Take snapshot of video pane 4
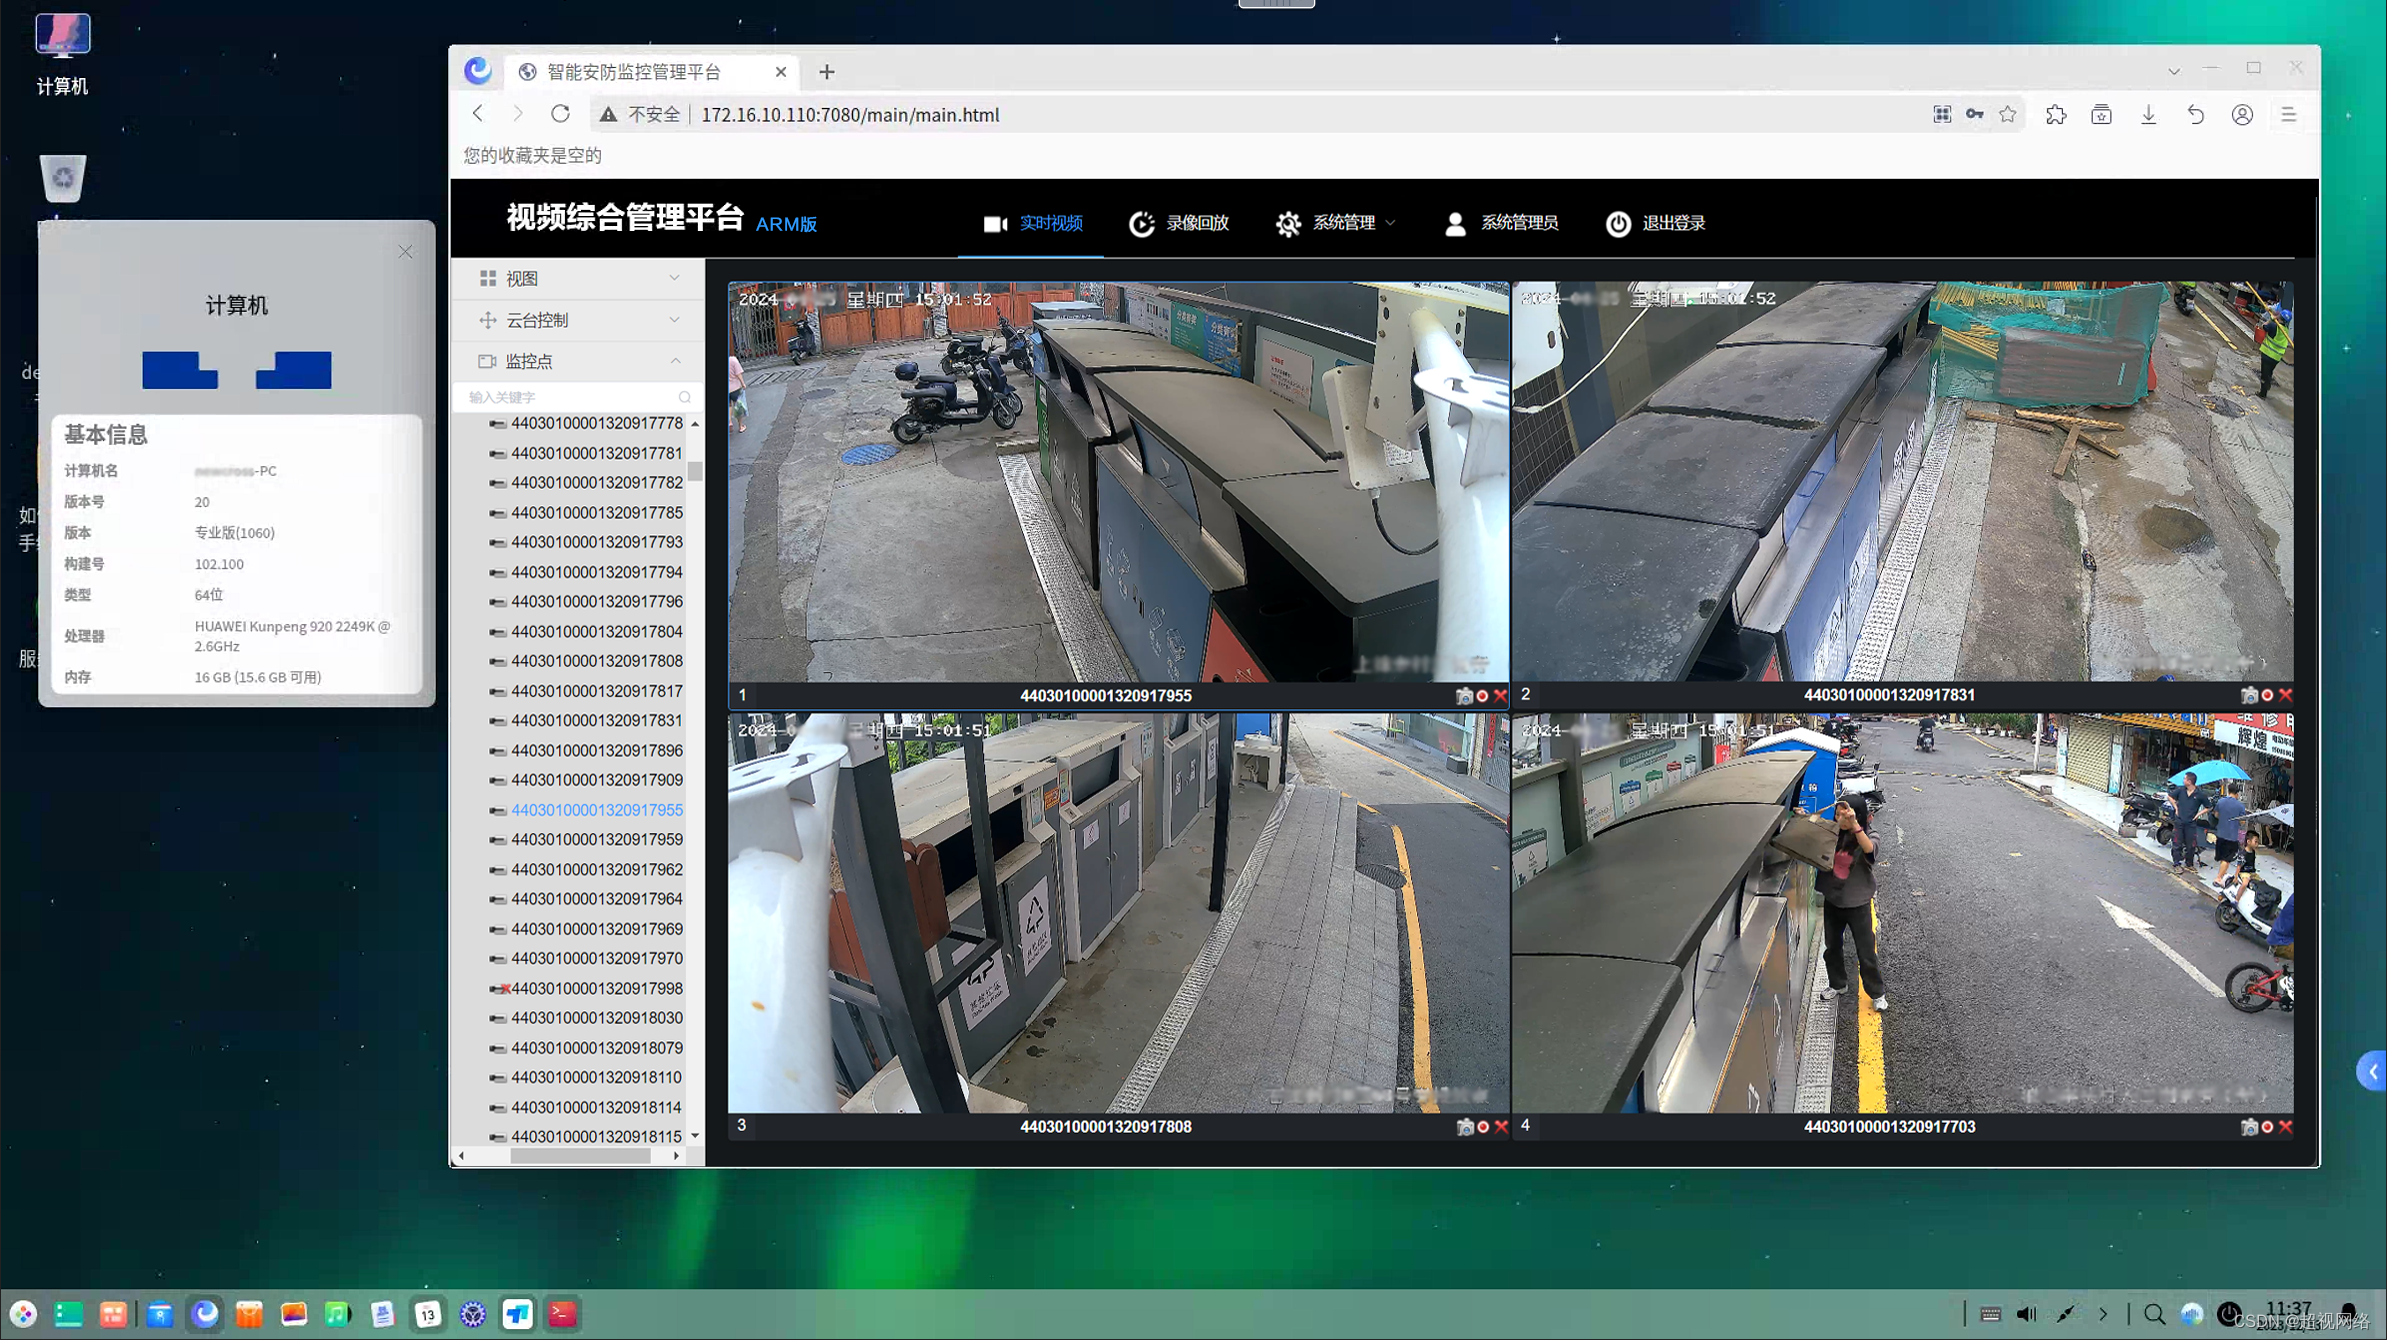Image resolution: width=2387 pixels, height=1340 pixels. point(2248,1127)
